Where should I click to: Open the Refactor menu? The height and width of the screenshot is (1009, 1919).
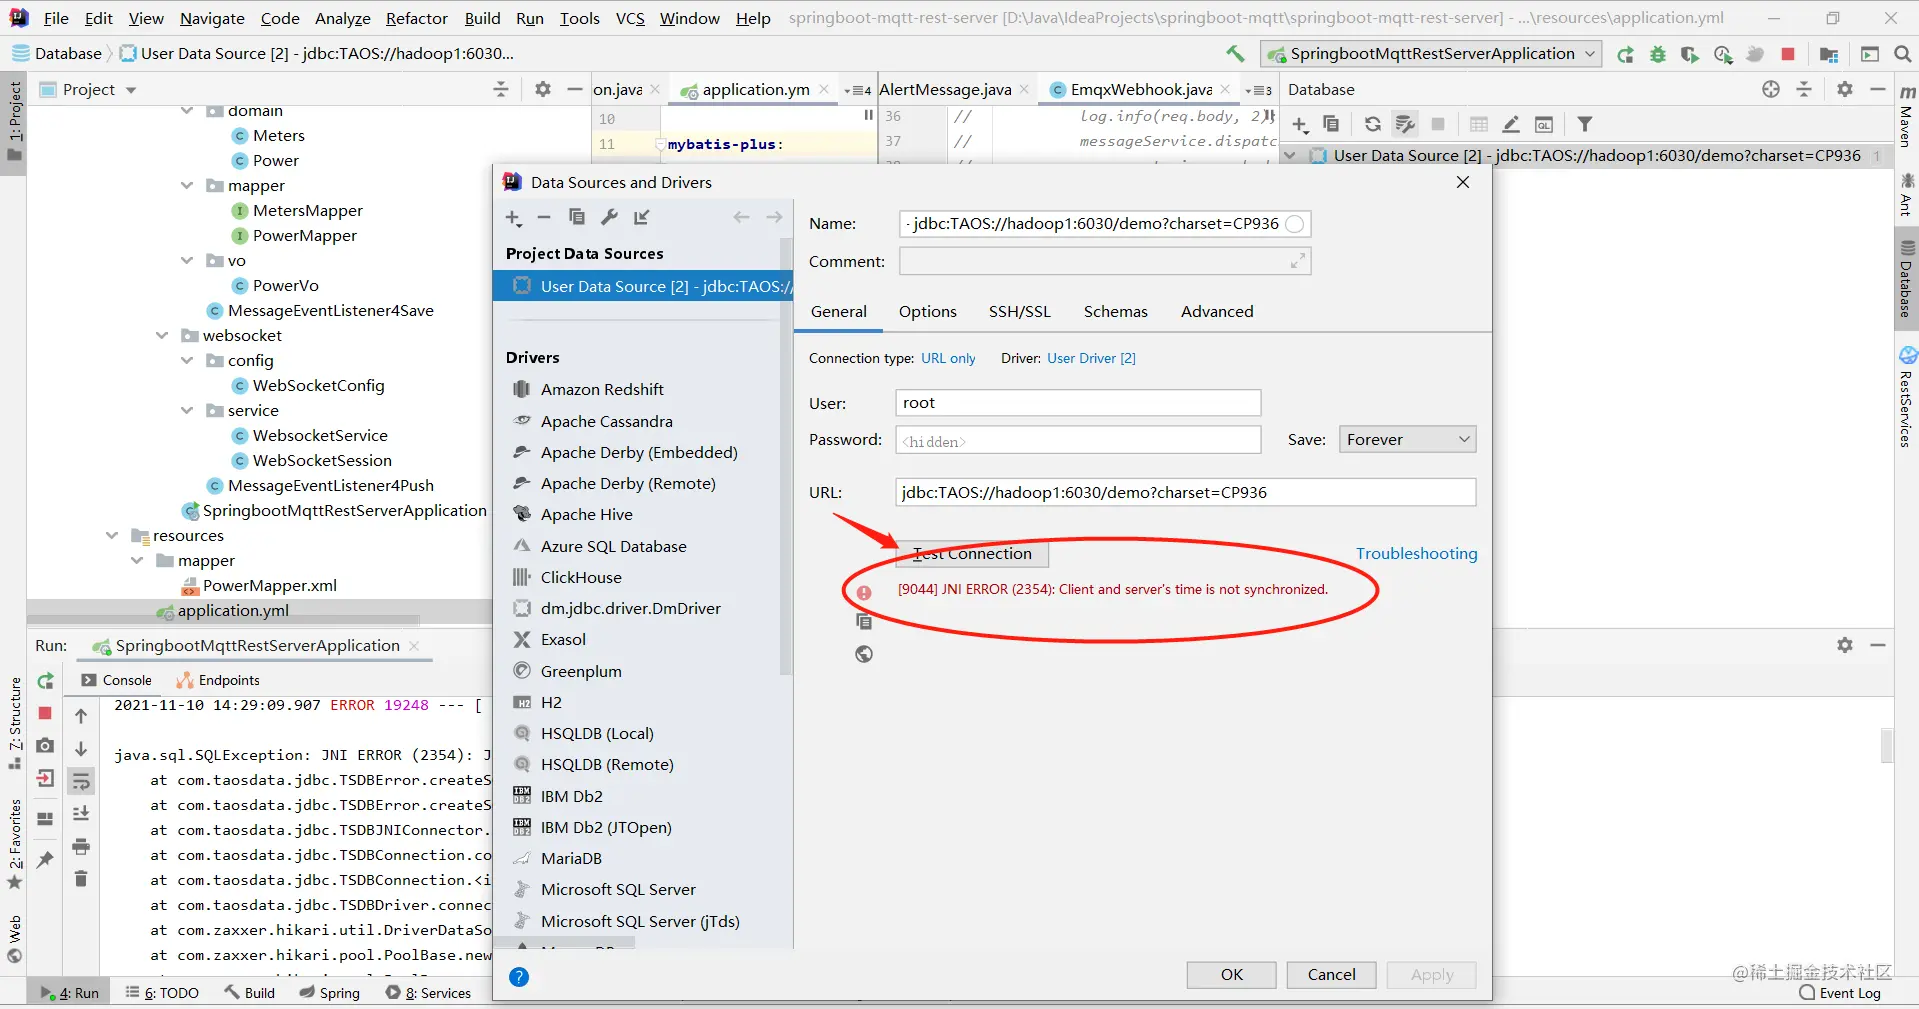pos(416,18)
